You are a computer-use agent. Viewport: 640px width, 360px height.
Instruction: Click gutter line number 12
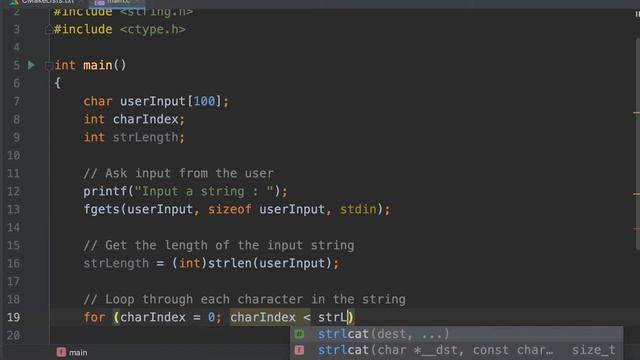click(13, 191)
